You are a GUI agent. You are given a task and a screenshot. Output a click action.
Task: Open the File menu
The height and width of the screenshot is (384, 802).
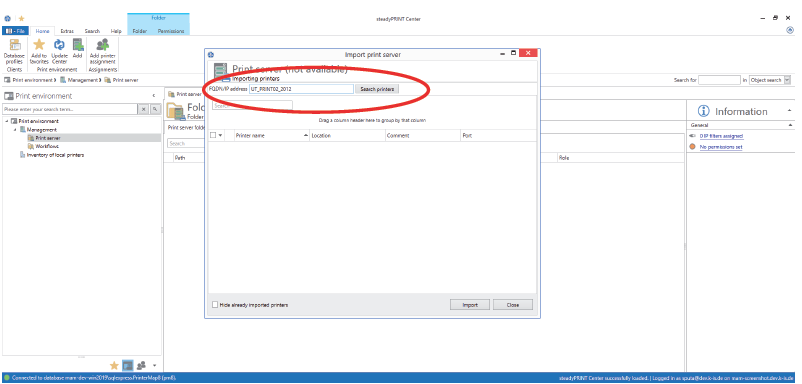pos(15,31)
